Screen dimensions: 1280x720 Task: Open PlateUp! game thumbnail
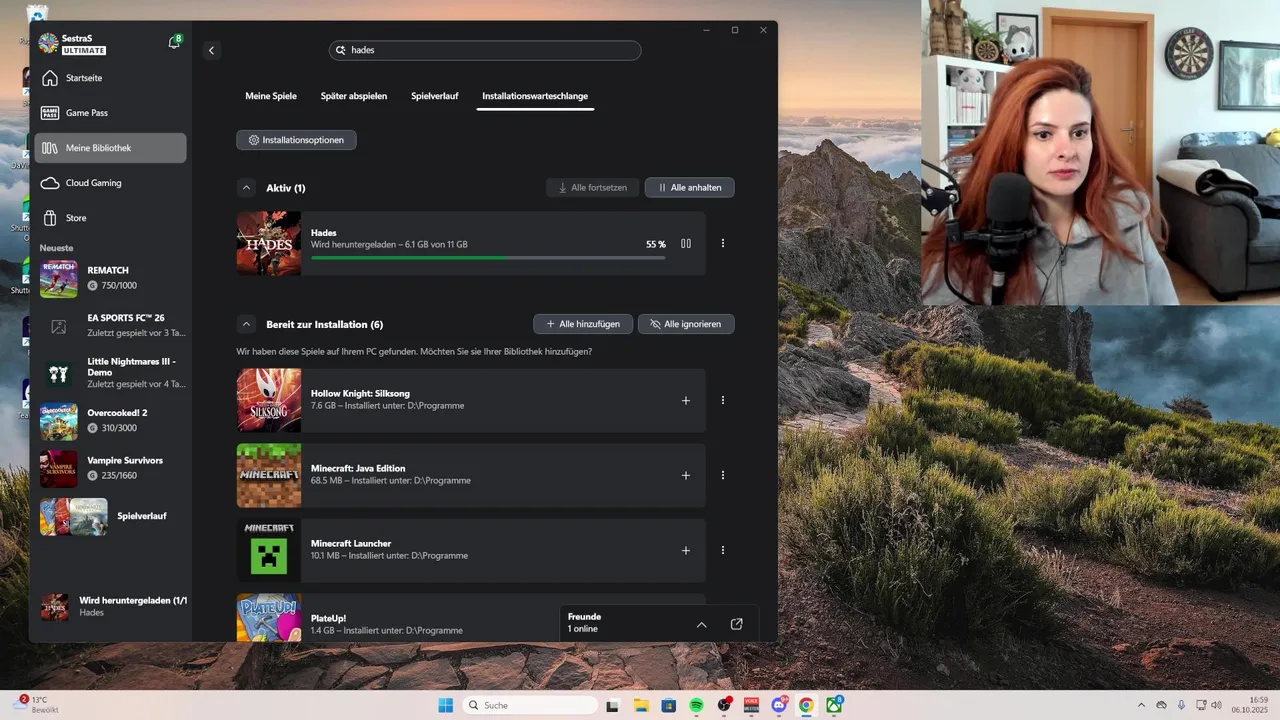269,618
